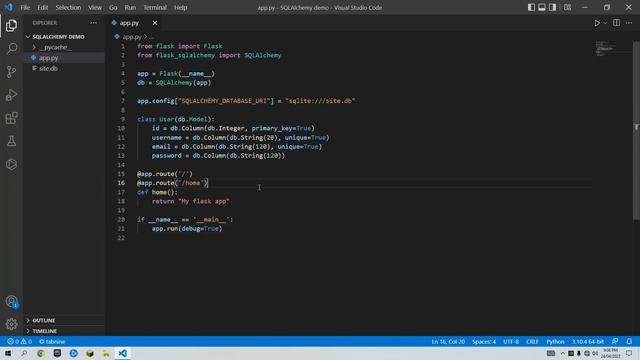The width and height of the screenshot is (640, 360).
Task: Open the Terminal menu
Action: point(155,7)
